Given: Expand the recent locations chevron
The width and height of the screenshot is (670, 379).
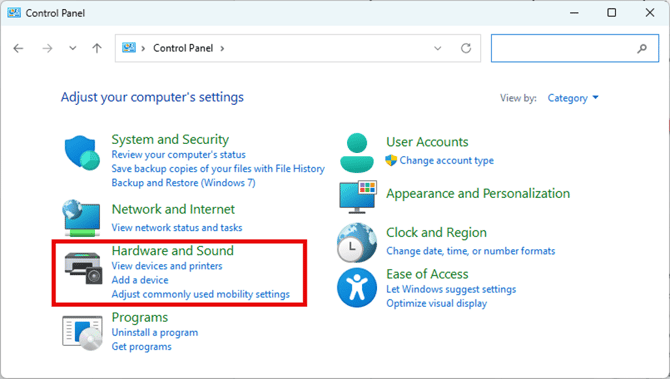Looking at the screenshot, I should (x=73, y=48).
